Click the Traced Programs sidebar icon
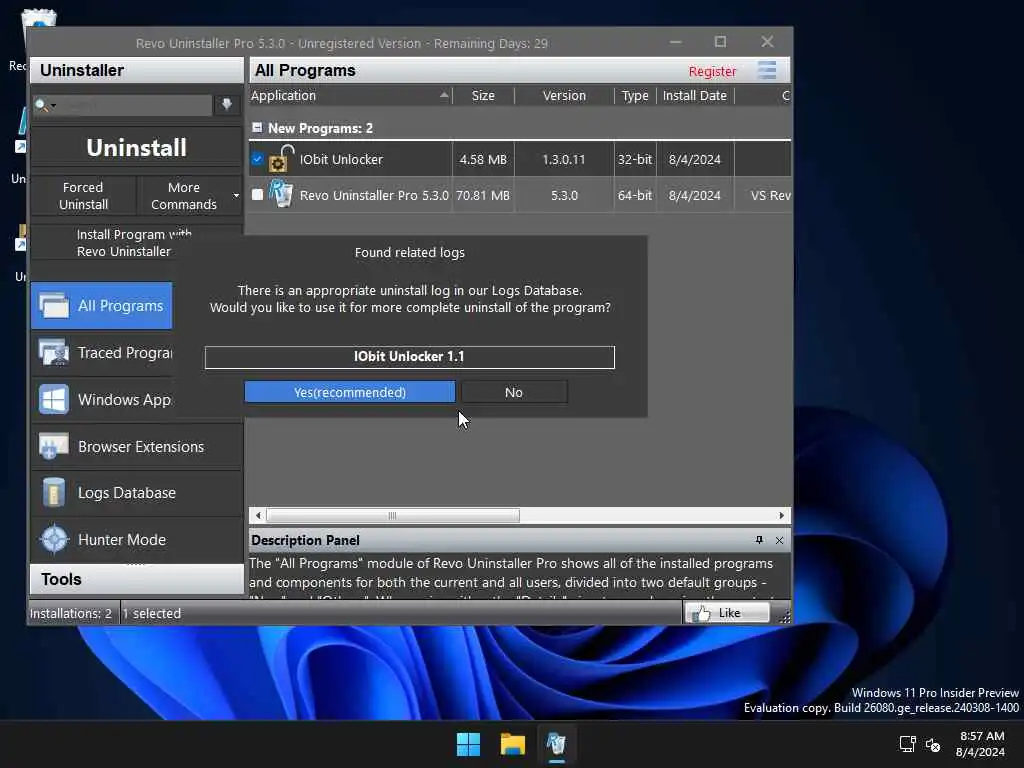 [x=54, y=353]
